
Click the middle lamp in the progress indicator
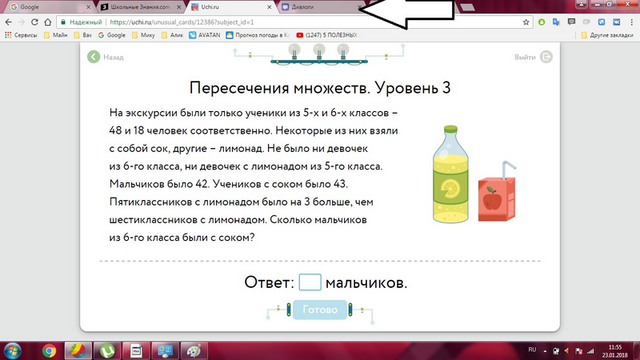tap(319, 52)
